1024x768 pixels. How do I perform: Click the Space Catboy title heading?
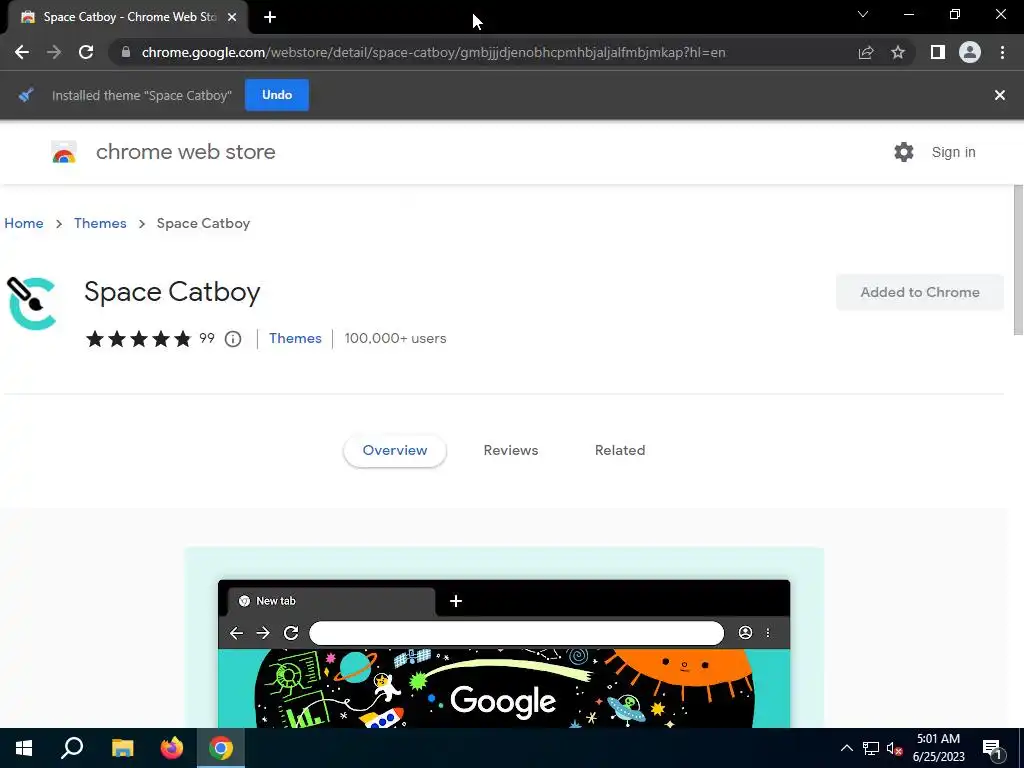(172, 292)
